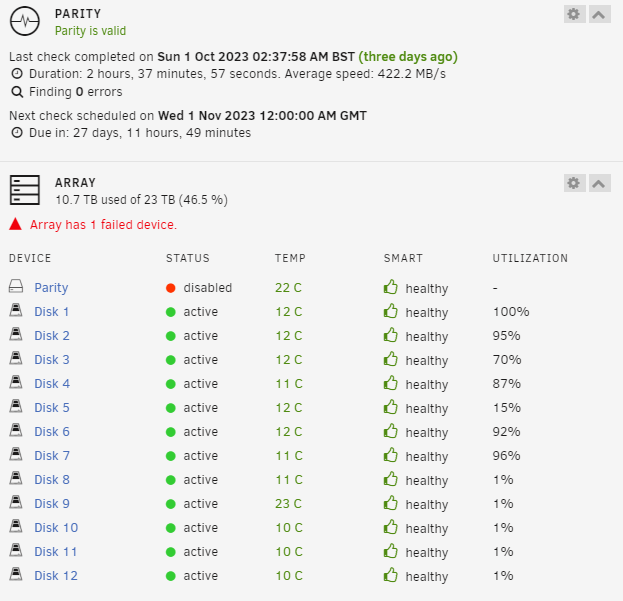The width and height of the screenshot is (623, 601).
Task: Click the TEMP column header
Action: [x=290, y=258]
